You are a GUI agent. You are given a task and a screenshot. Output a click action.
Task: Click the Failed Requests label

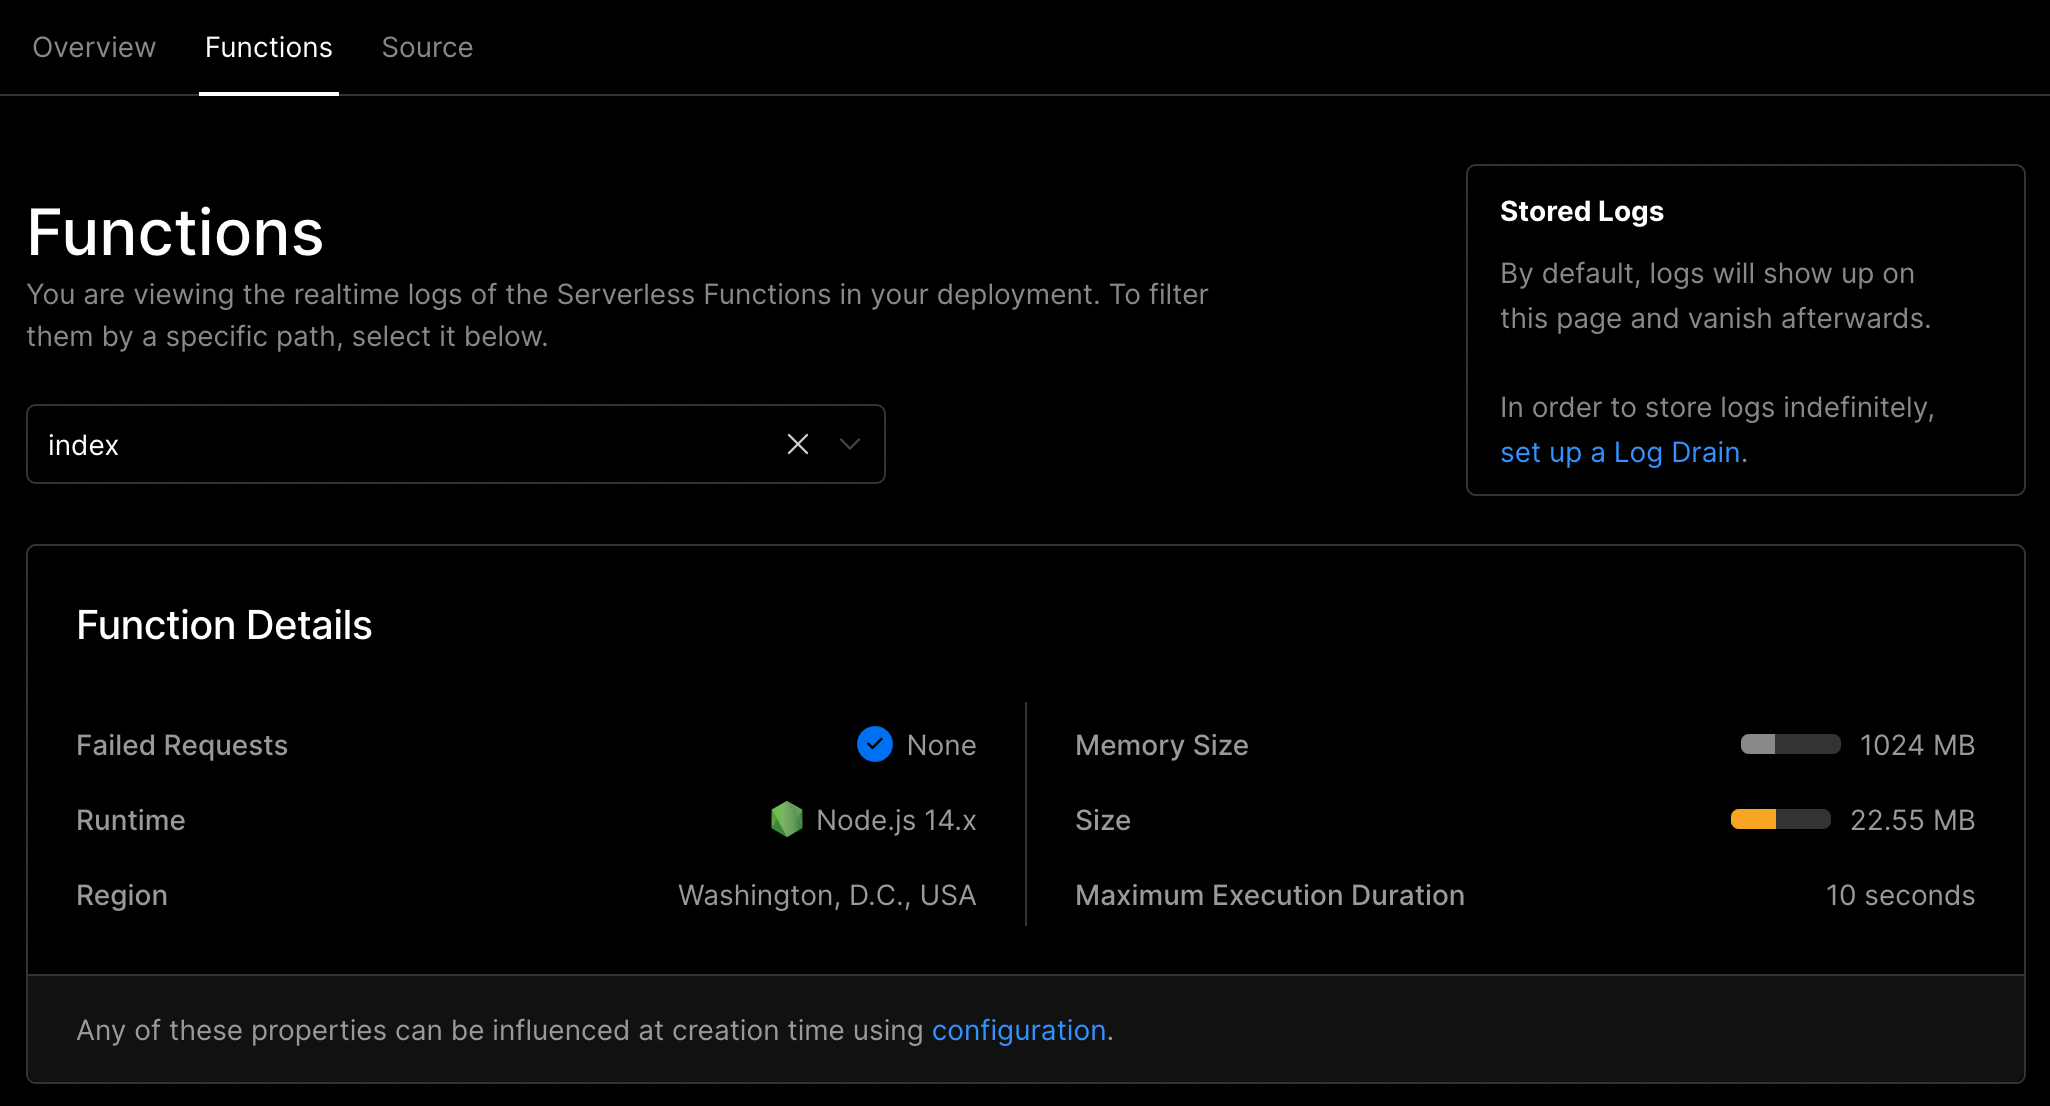182,745
